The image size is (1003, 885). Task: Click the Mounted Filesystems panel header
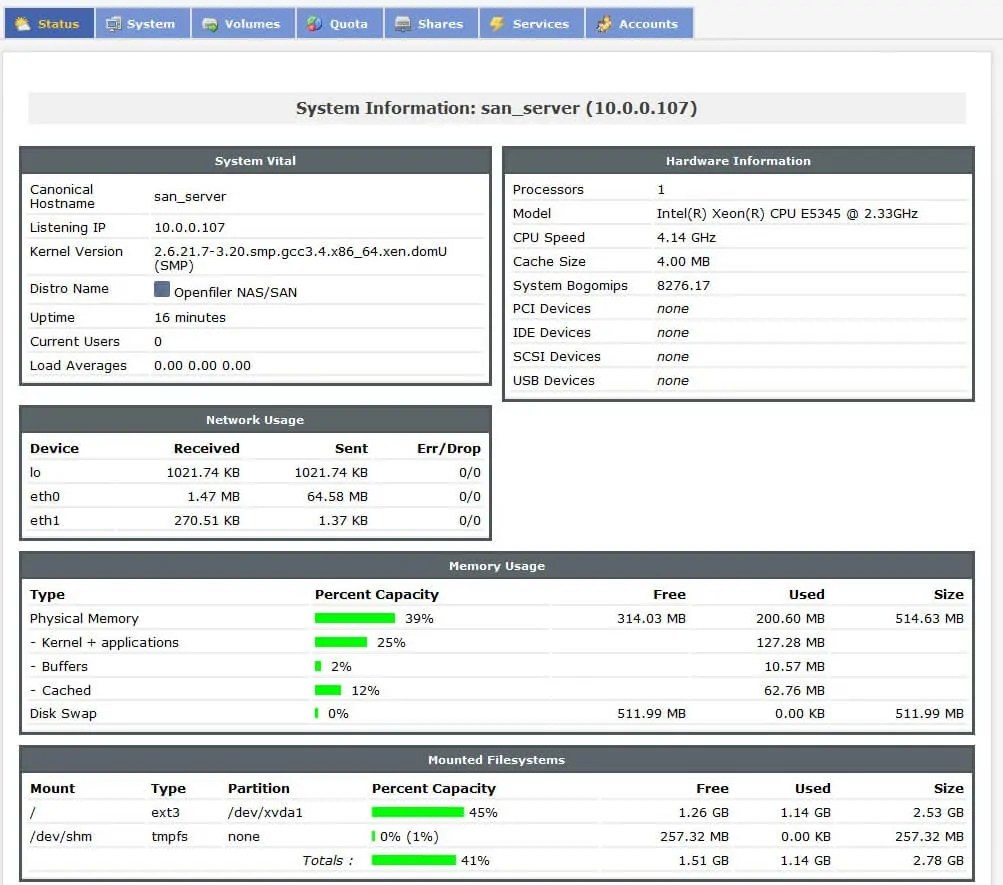pos(497,760)
